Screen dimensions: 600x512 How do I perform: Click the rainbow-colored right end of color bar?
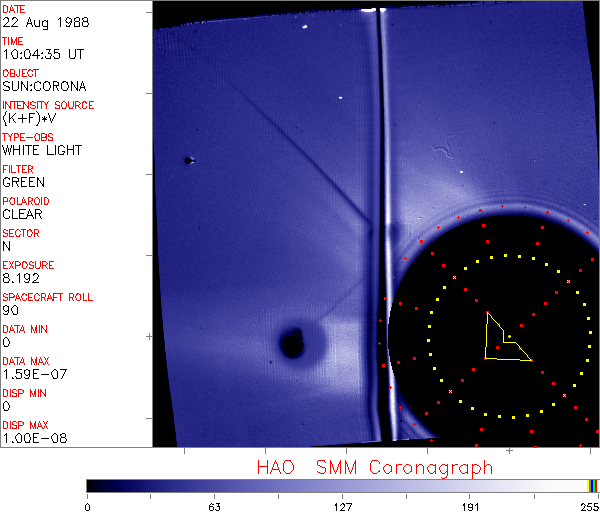pos(592,485)
